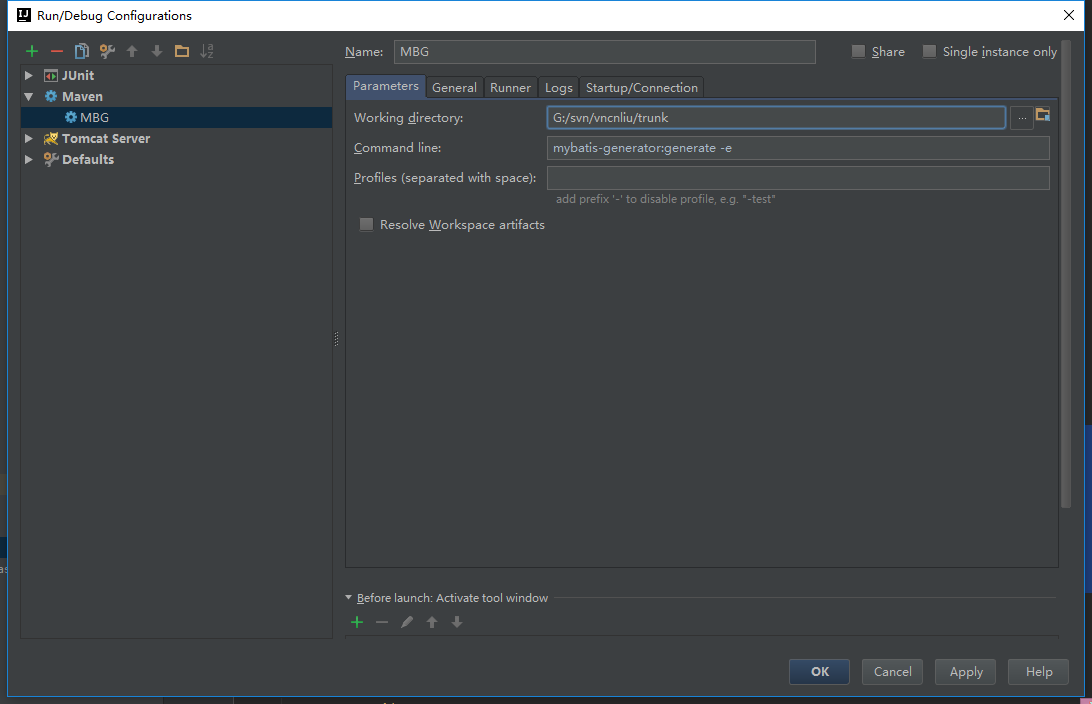Screen dimensions: 1092x704
Task: Enable Resolve Workspace artifacts
Action: (x=366, y=225)
